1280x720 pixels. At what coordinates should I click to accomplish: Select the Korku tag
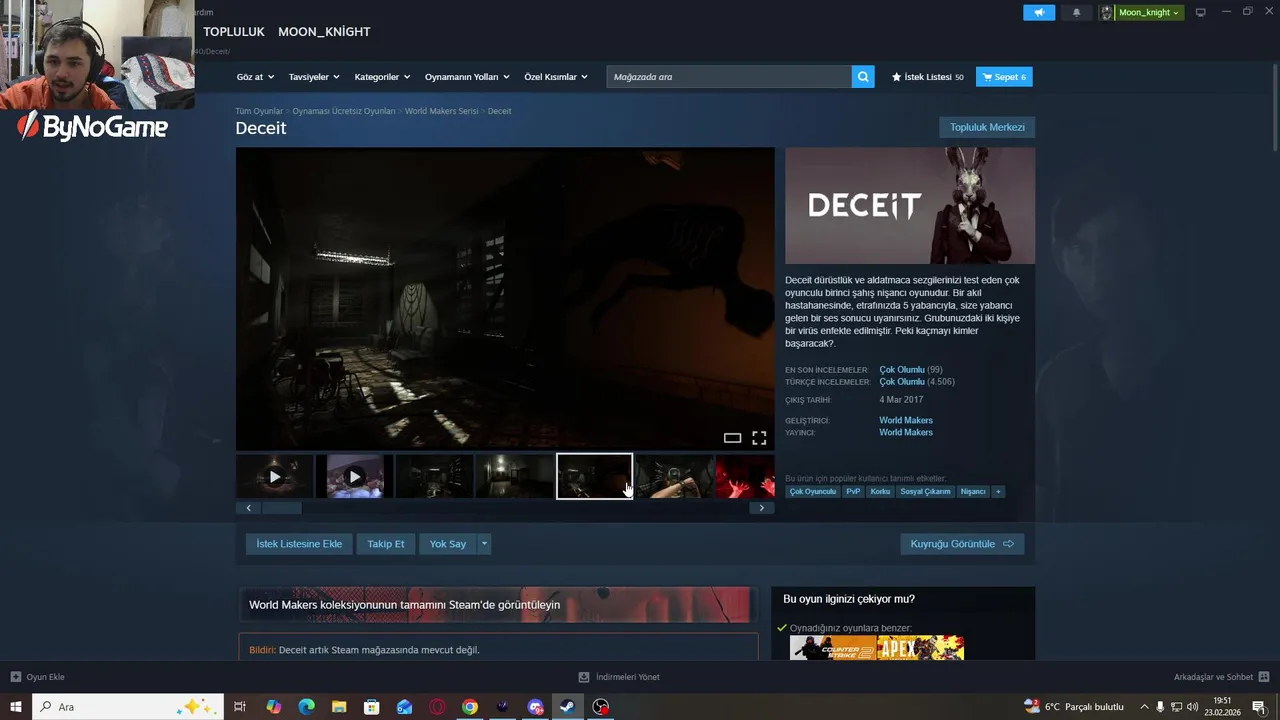[880, 491]
